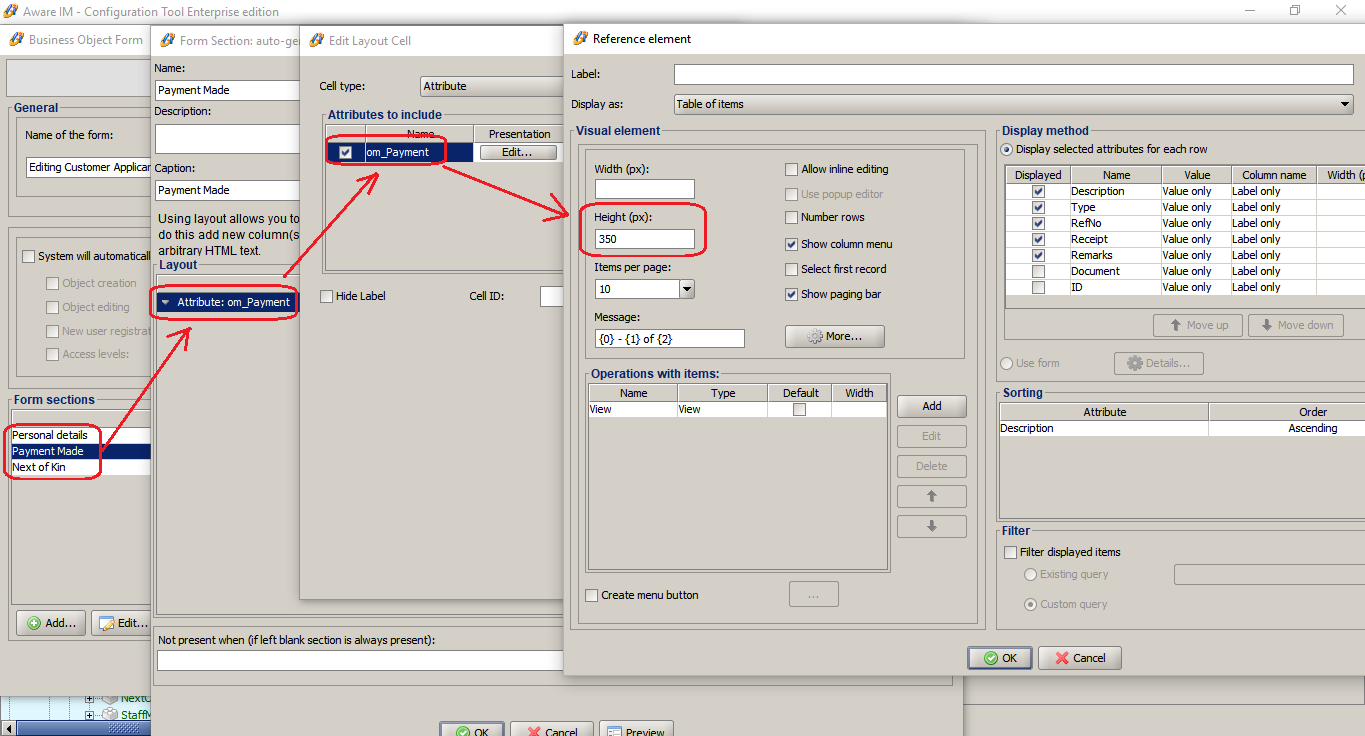Select Display selected attributes for each row

pyautogui.click(x=1007, y=149)
